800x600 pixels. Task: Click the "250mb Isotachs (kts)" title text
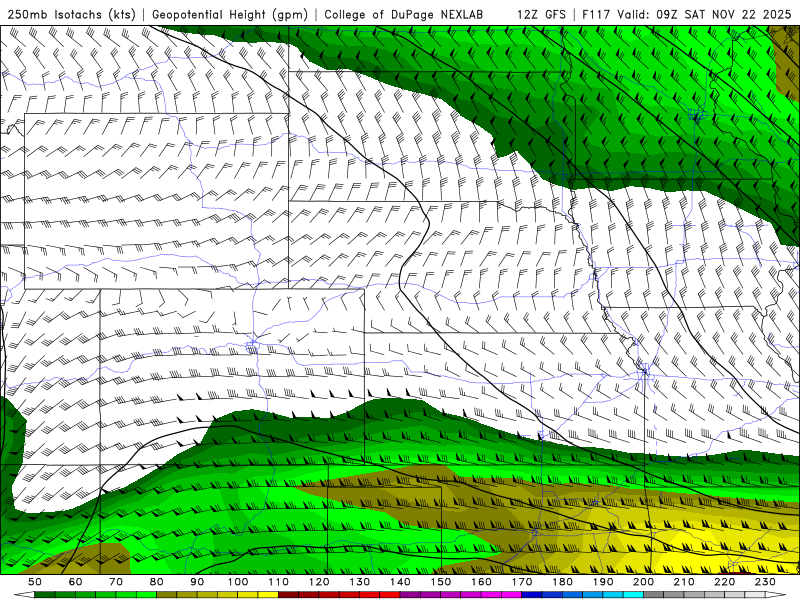(x=71, y=14)
